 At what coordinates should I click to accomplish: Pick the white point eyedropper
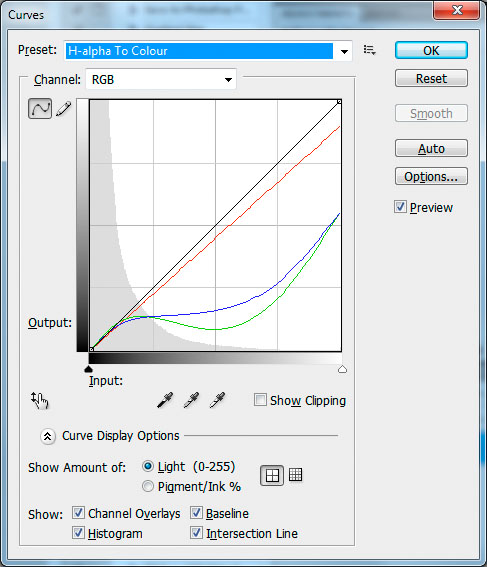click(217, 400)
